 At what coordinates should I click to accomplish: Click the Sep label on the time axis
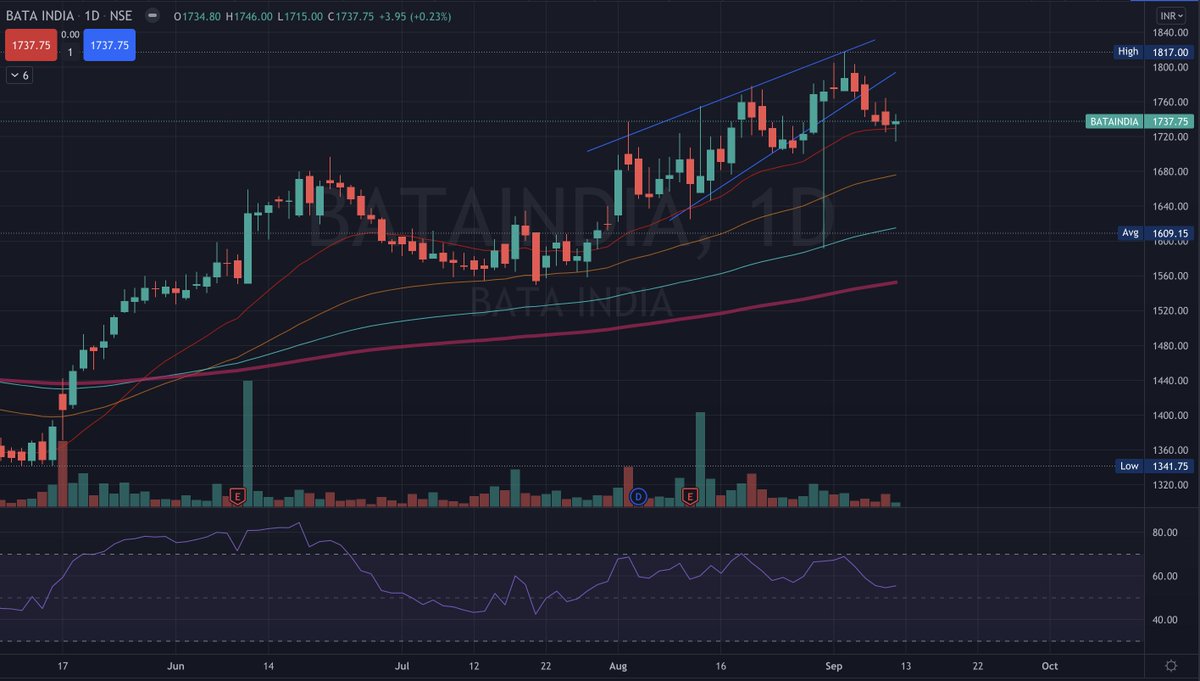click(833, 665)
